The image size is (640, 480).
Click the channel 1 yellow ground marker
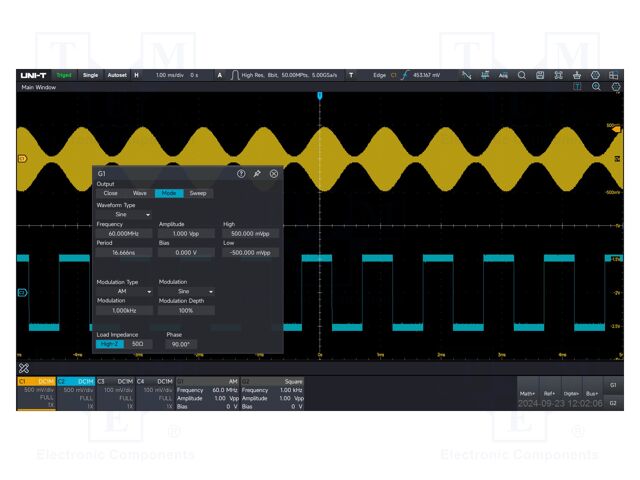click(x=22, y=158)
